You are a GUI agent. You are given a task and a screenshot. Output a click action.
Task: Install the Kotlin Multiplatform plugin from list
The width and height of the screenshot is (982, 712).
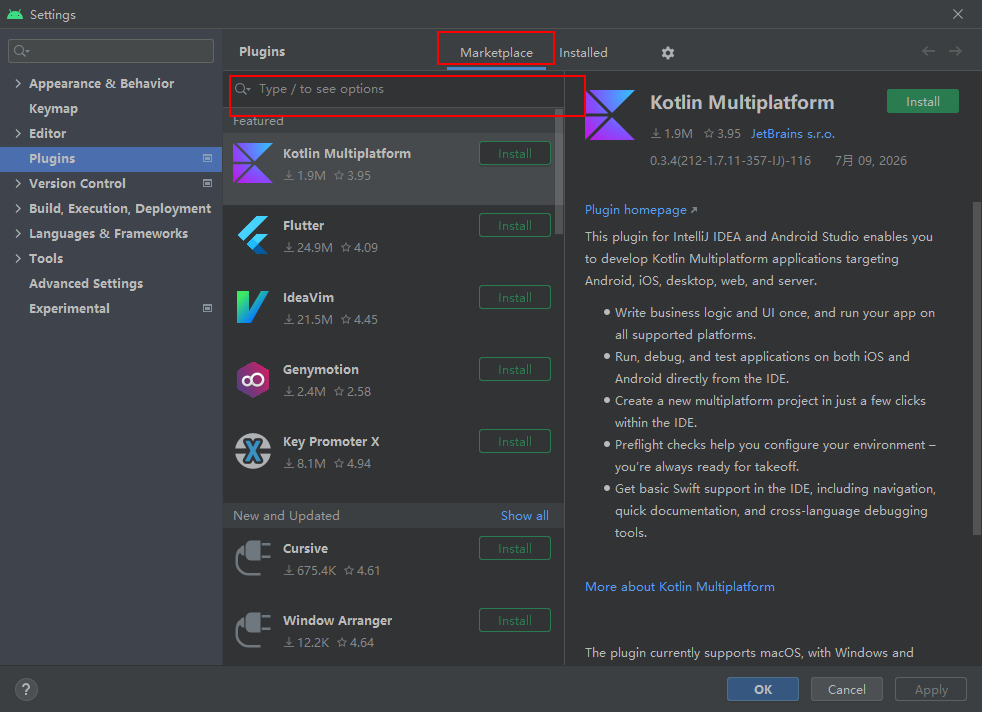[x=515, y=153]
